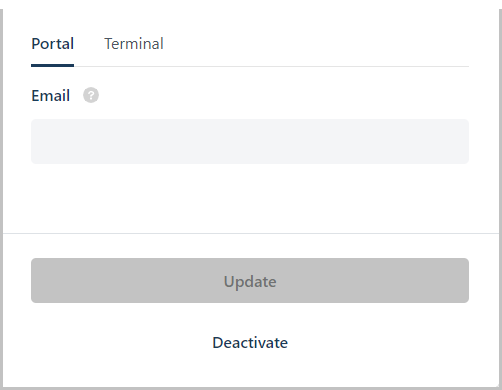Screen dimensions: 502x390
Task: Open the Email question mark tooltip
Action: 91,95
